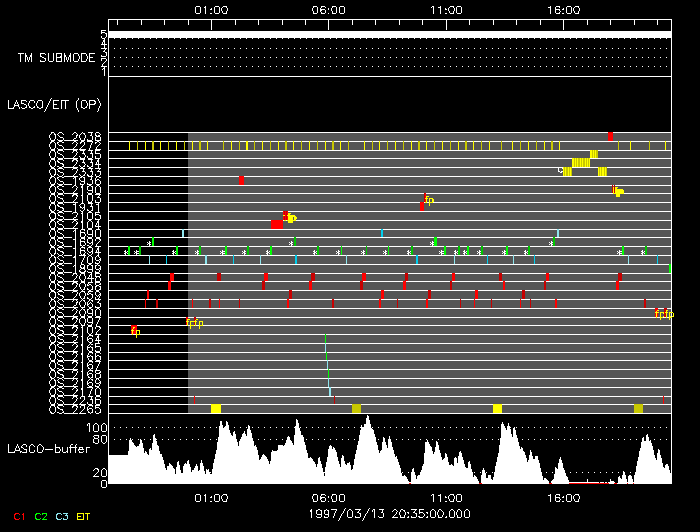Select the fp marker in OS_2105 row
Screen dimensions: 700x532
click(x=292, y=218)
